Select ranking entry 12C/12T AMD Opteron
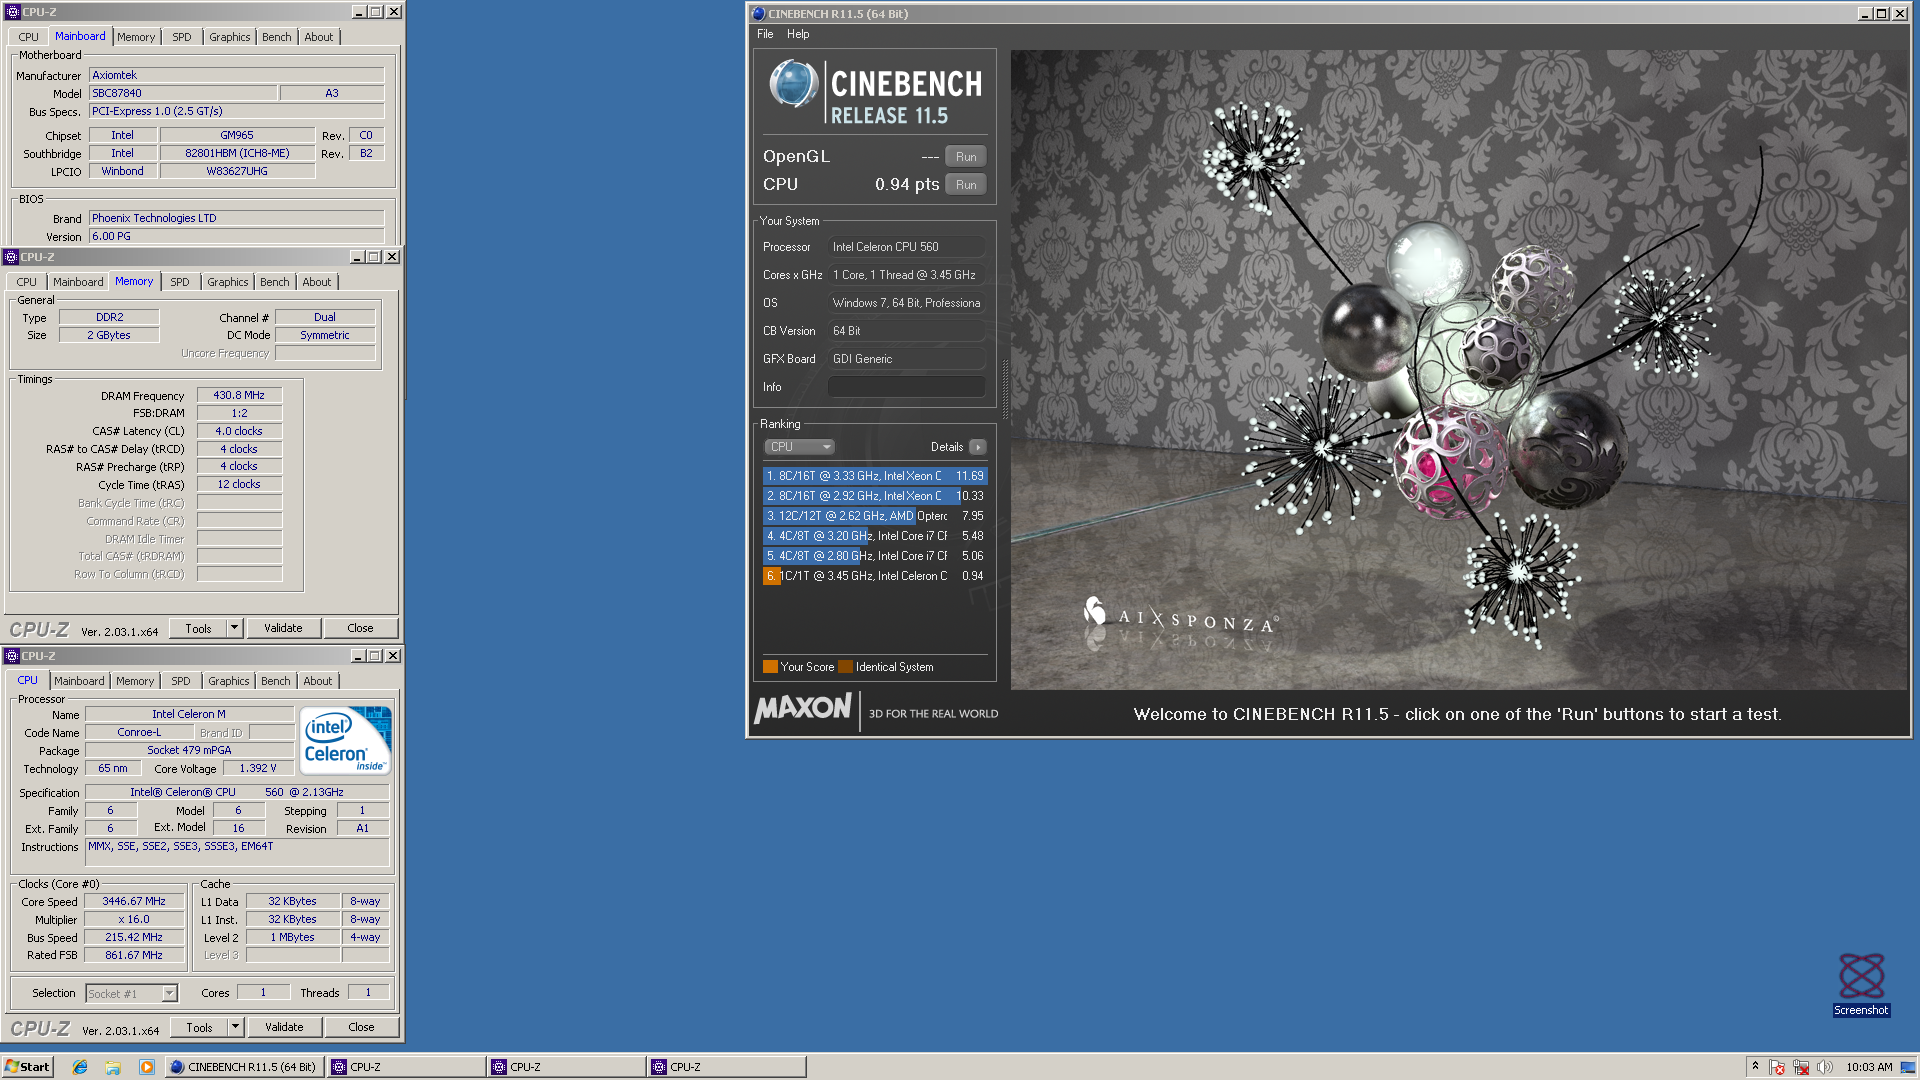The width and height of the screenshot is (1920, 1080). click(875, 516)
